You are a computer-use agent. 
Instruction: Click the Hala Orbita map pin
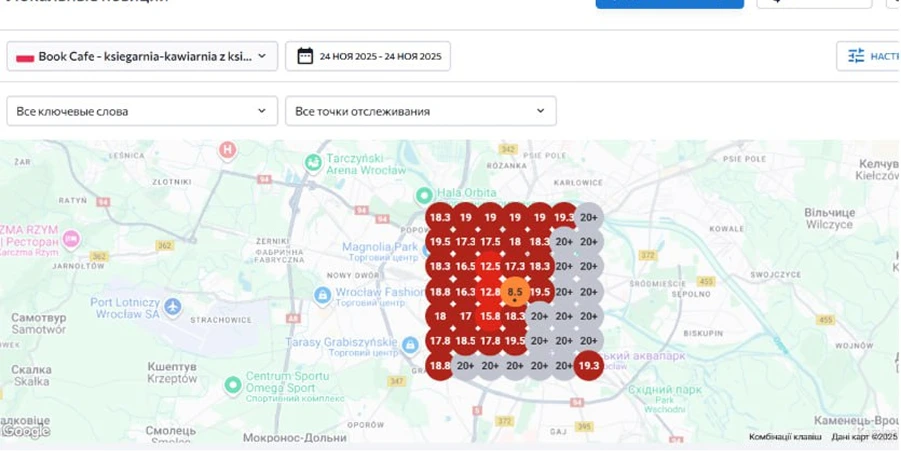424,194
